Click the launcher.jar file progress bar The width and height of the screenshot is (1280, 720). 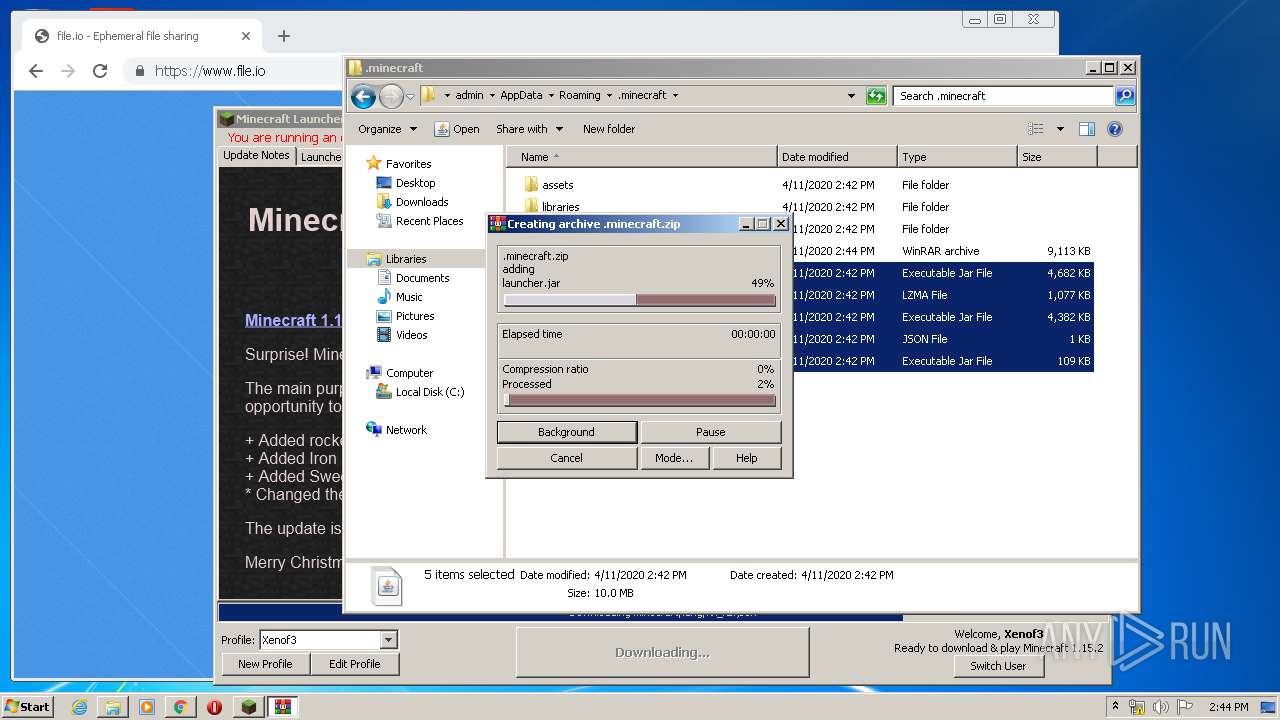click(639, 300)
